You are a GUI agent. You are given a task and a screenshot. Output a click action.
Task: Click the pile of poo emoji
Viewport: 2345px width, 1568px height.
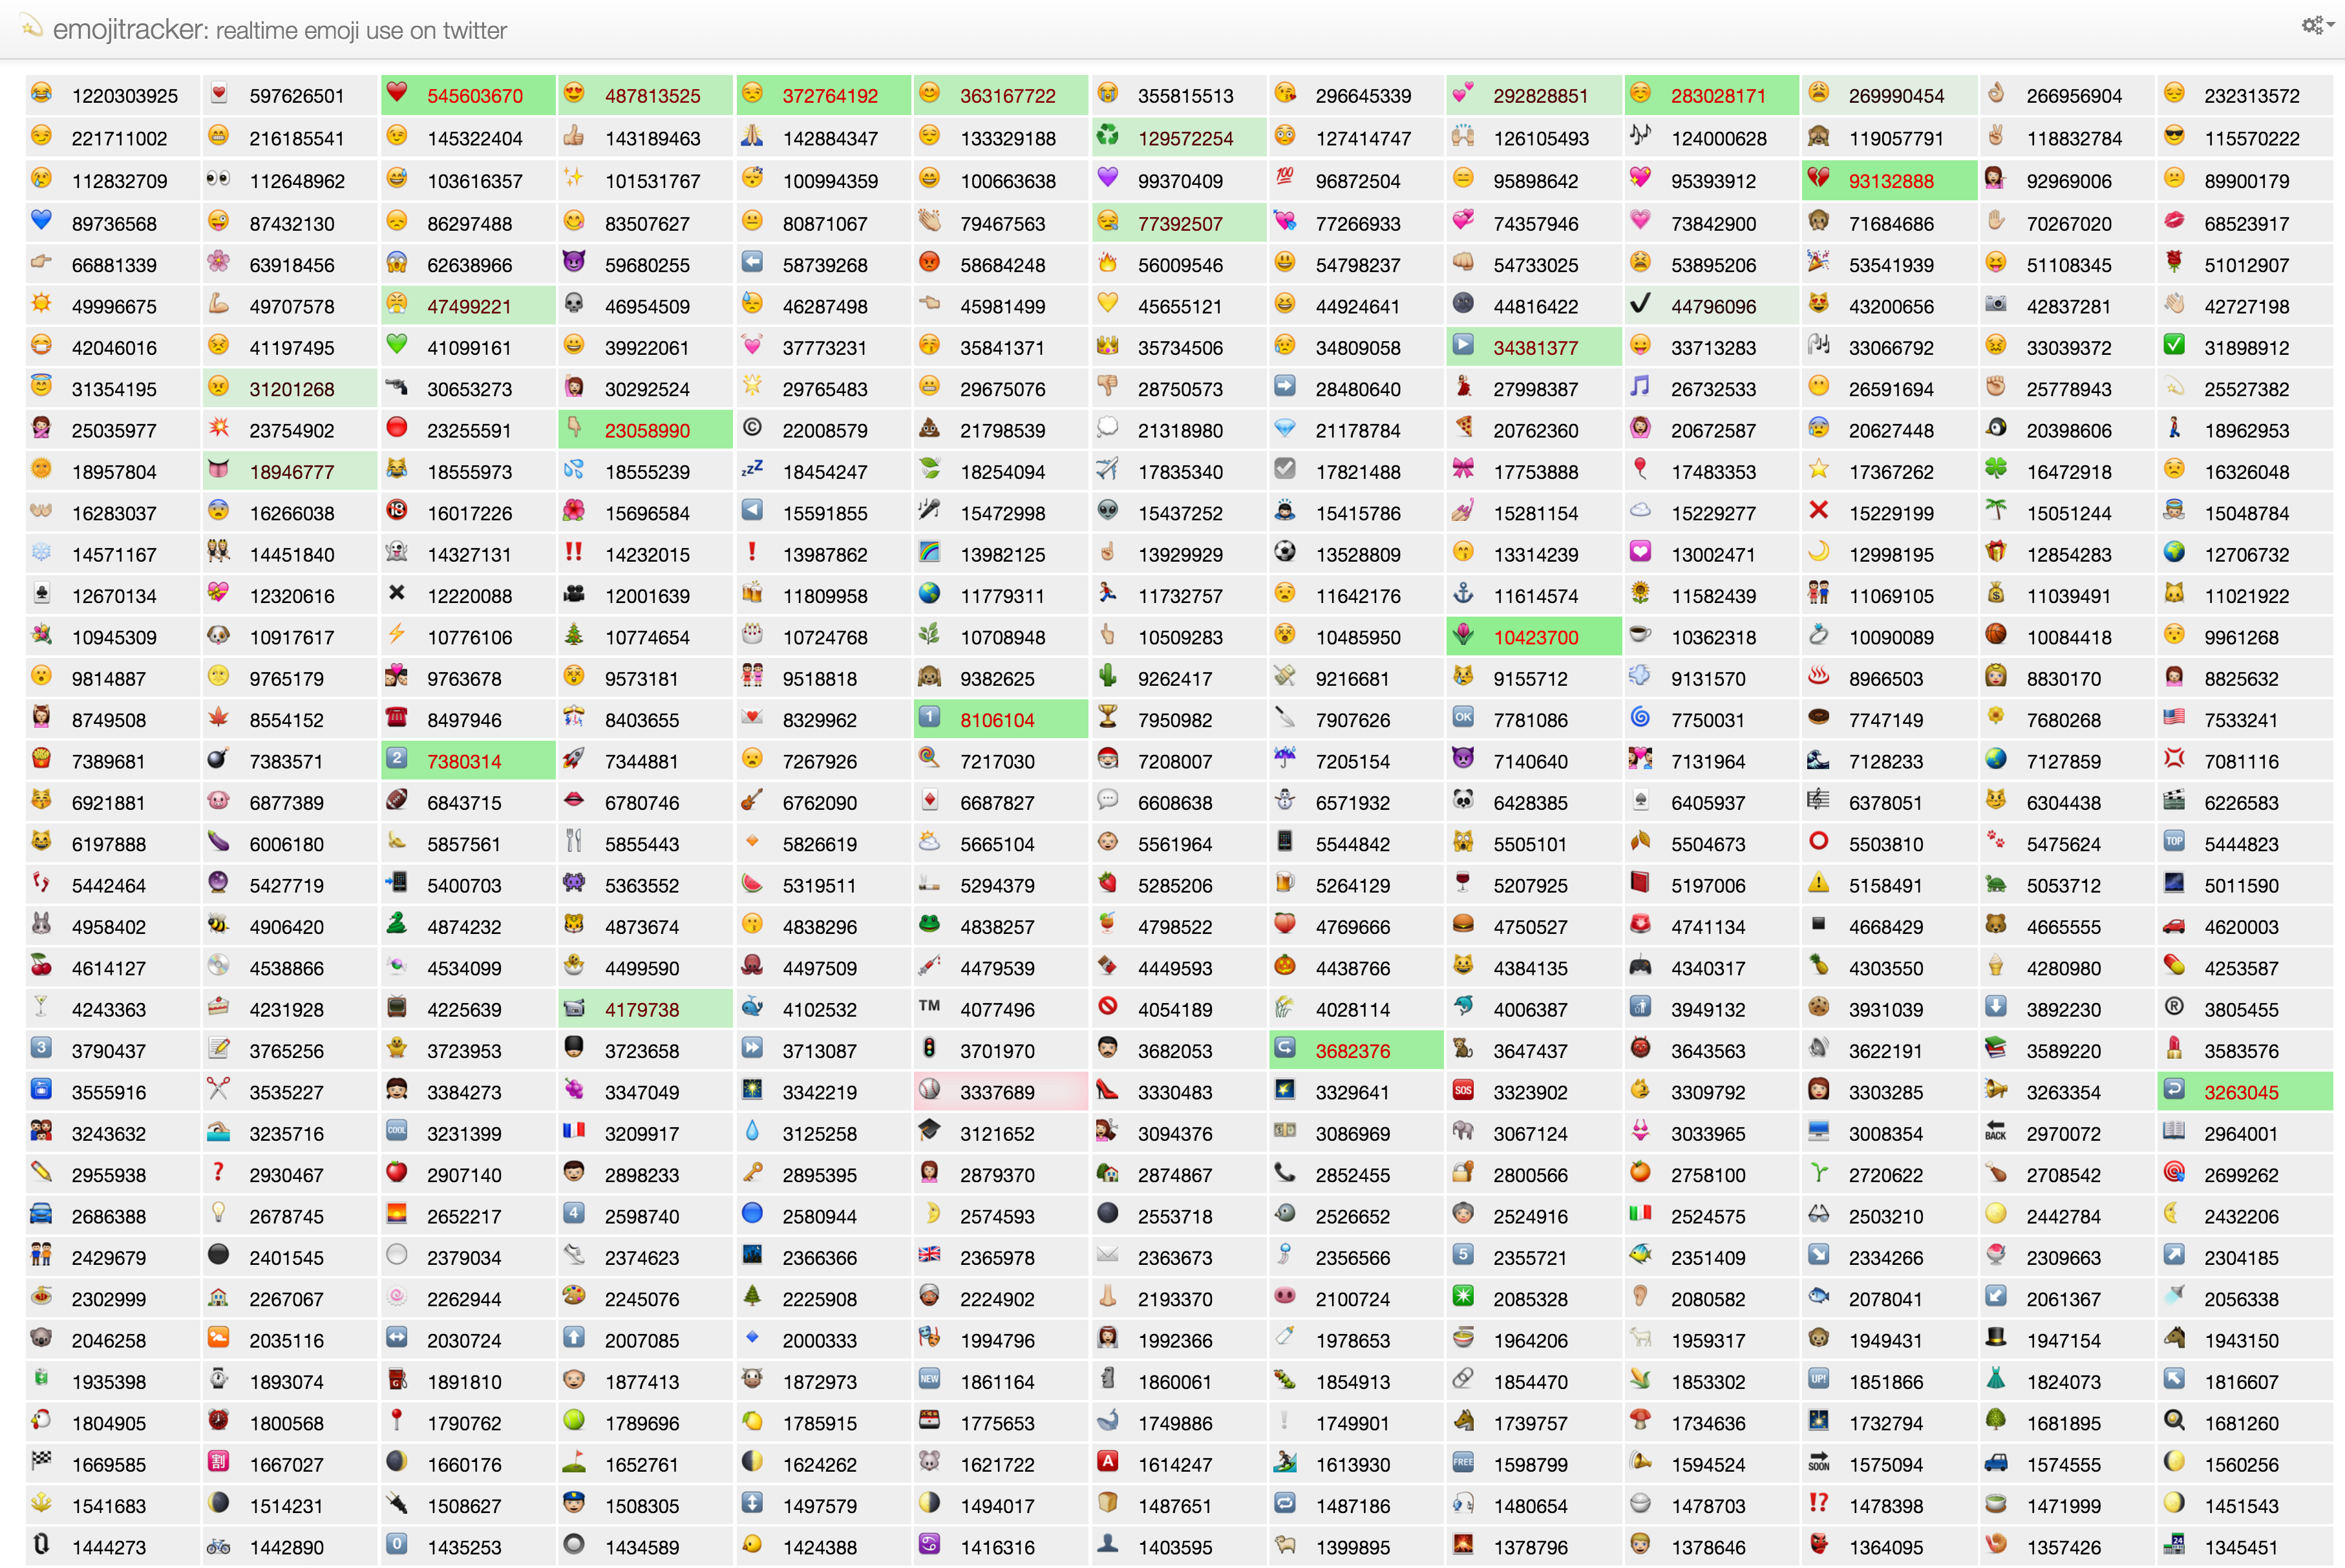(x=929, y=430)
